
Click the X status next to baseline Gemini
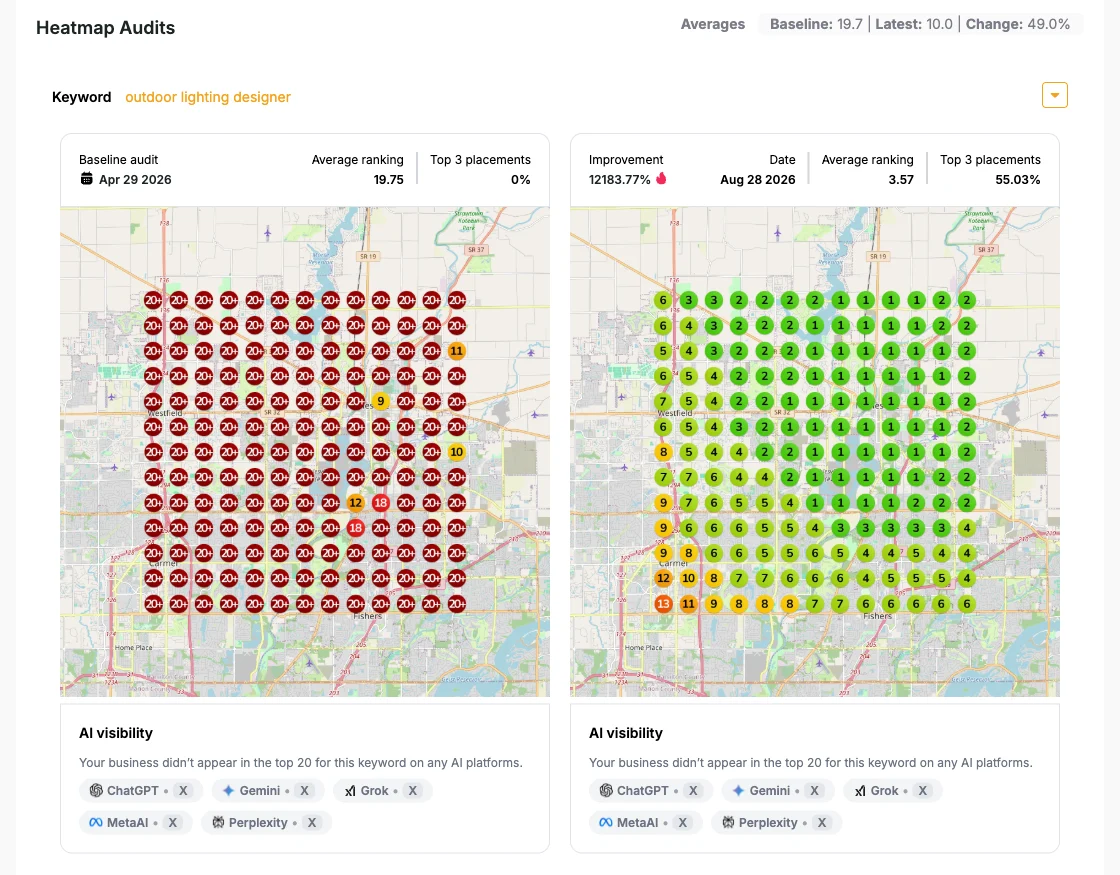point(304,791)
